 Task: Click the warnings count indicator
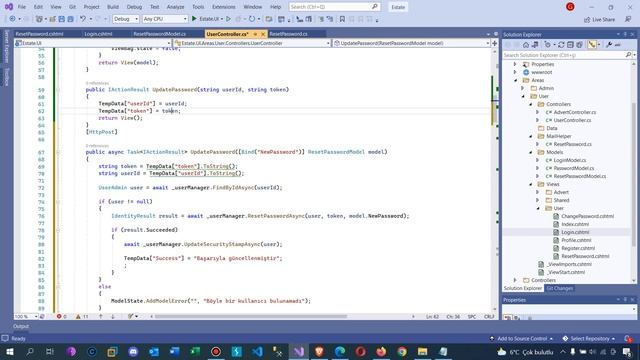pyautogui.click(x=82, y=317)
